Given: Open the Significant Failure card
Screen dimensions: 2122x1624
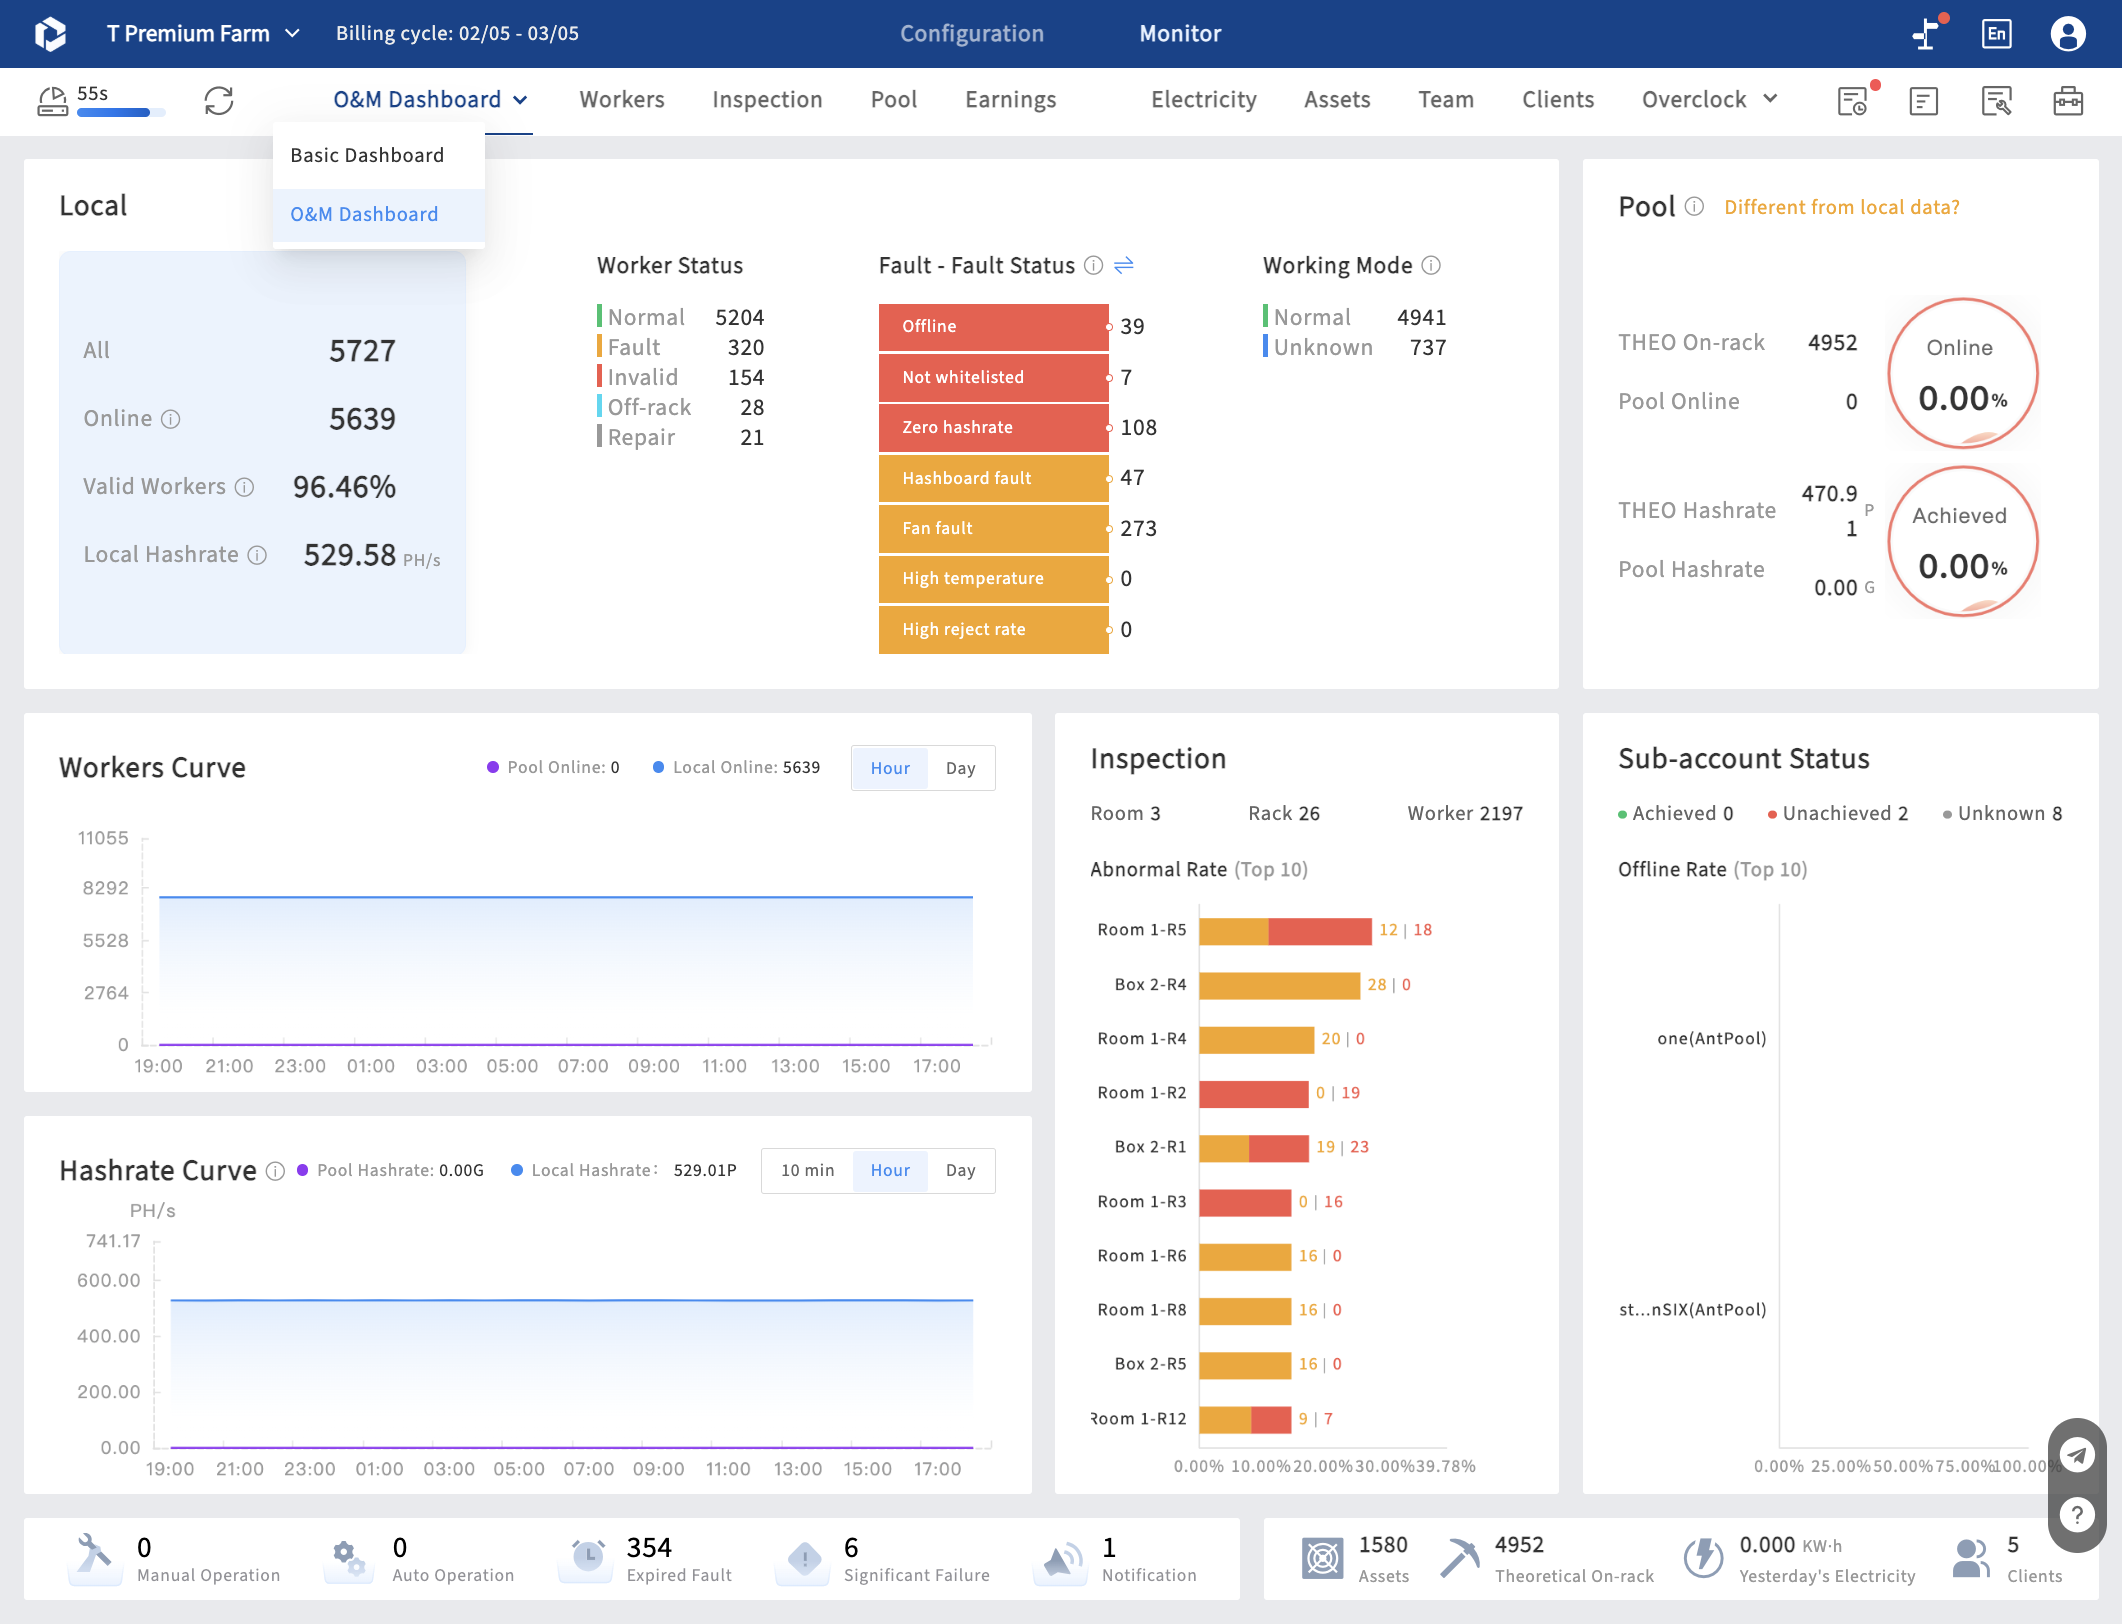Looking at the screenshot, I should point(884,1559).
